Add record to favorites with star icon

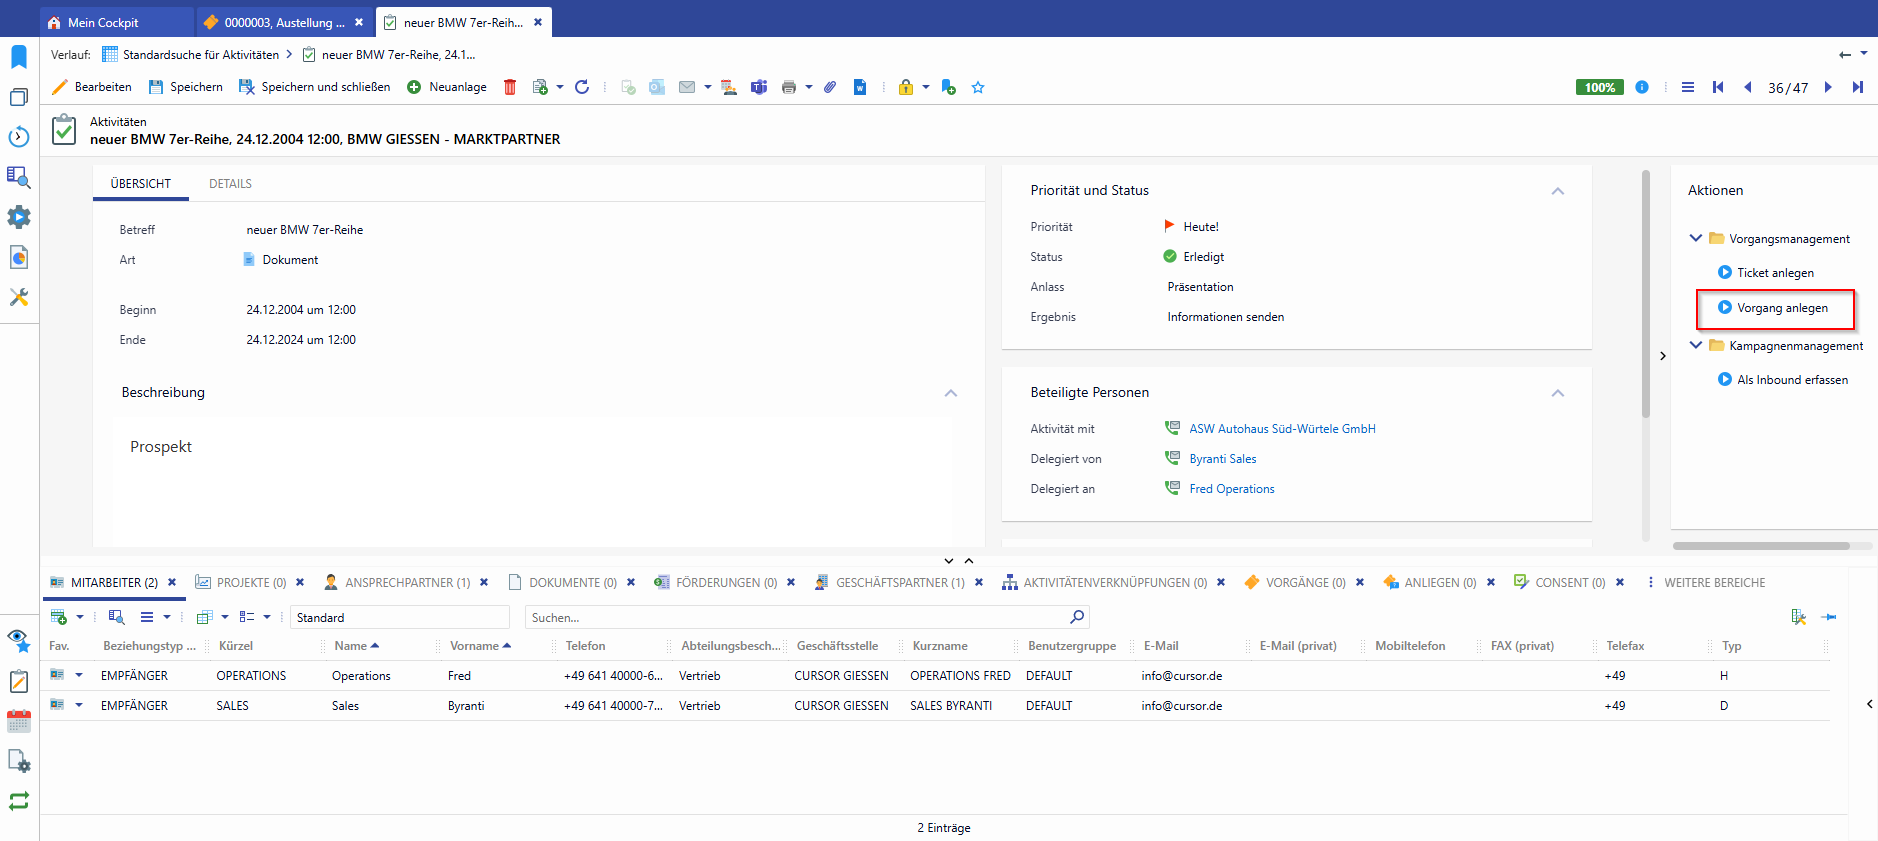pyautogui.click(x=978, y=87)
